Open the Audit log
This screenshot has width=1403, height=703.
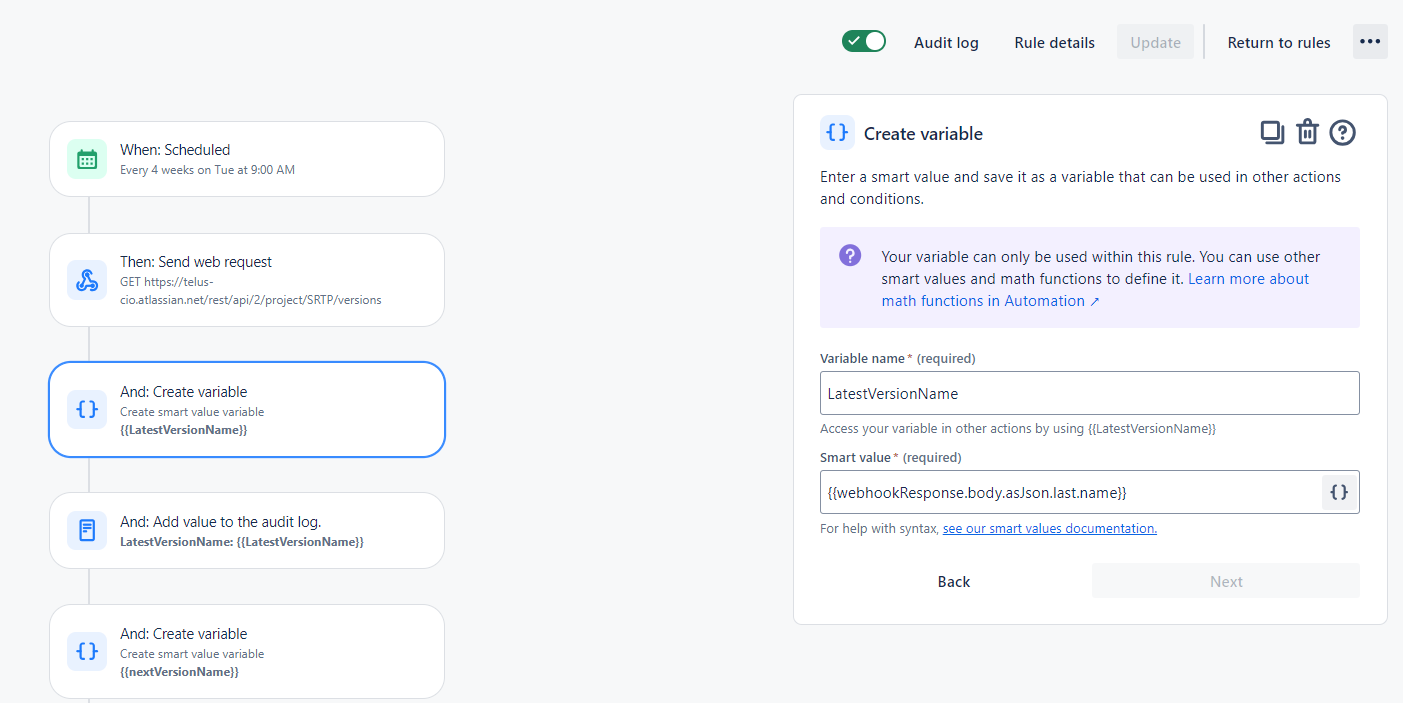[x=946, y=42]
